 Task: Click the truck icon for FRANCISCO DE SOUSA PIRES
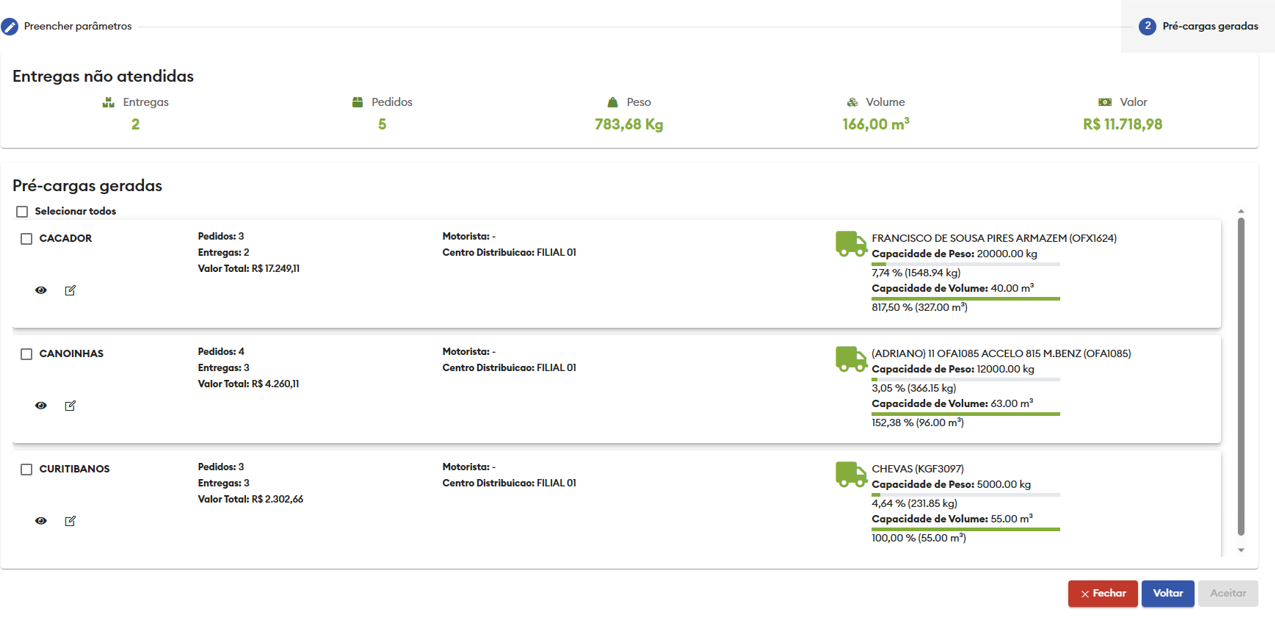(x=850, y=244)
